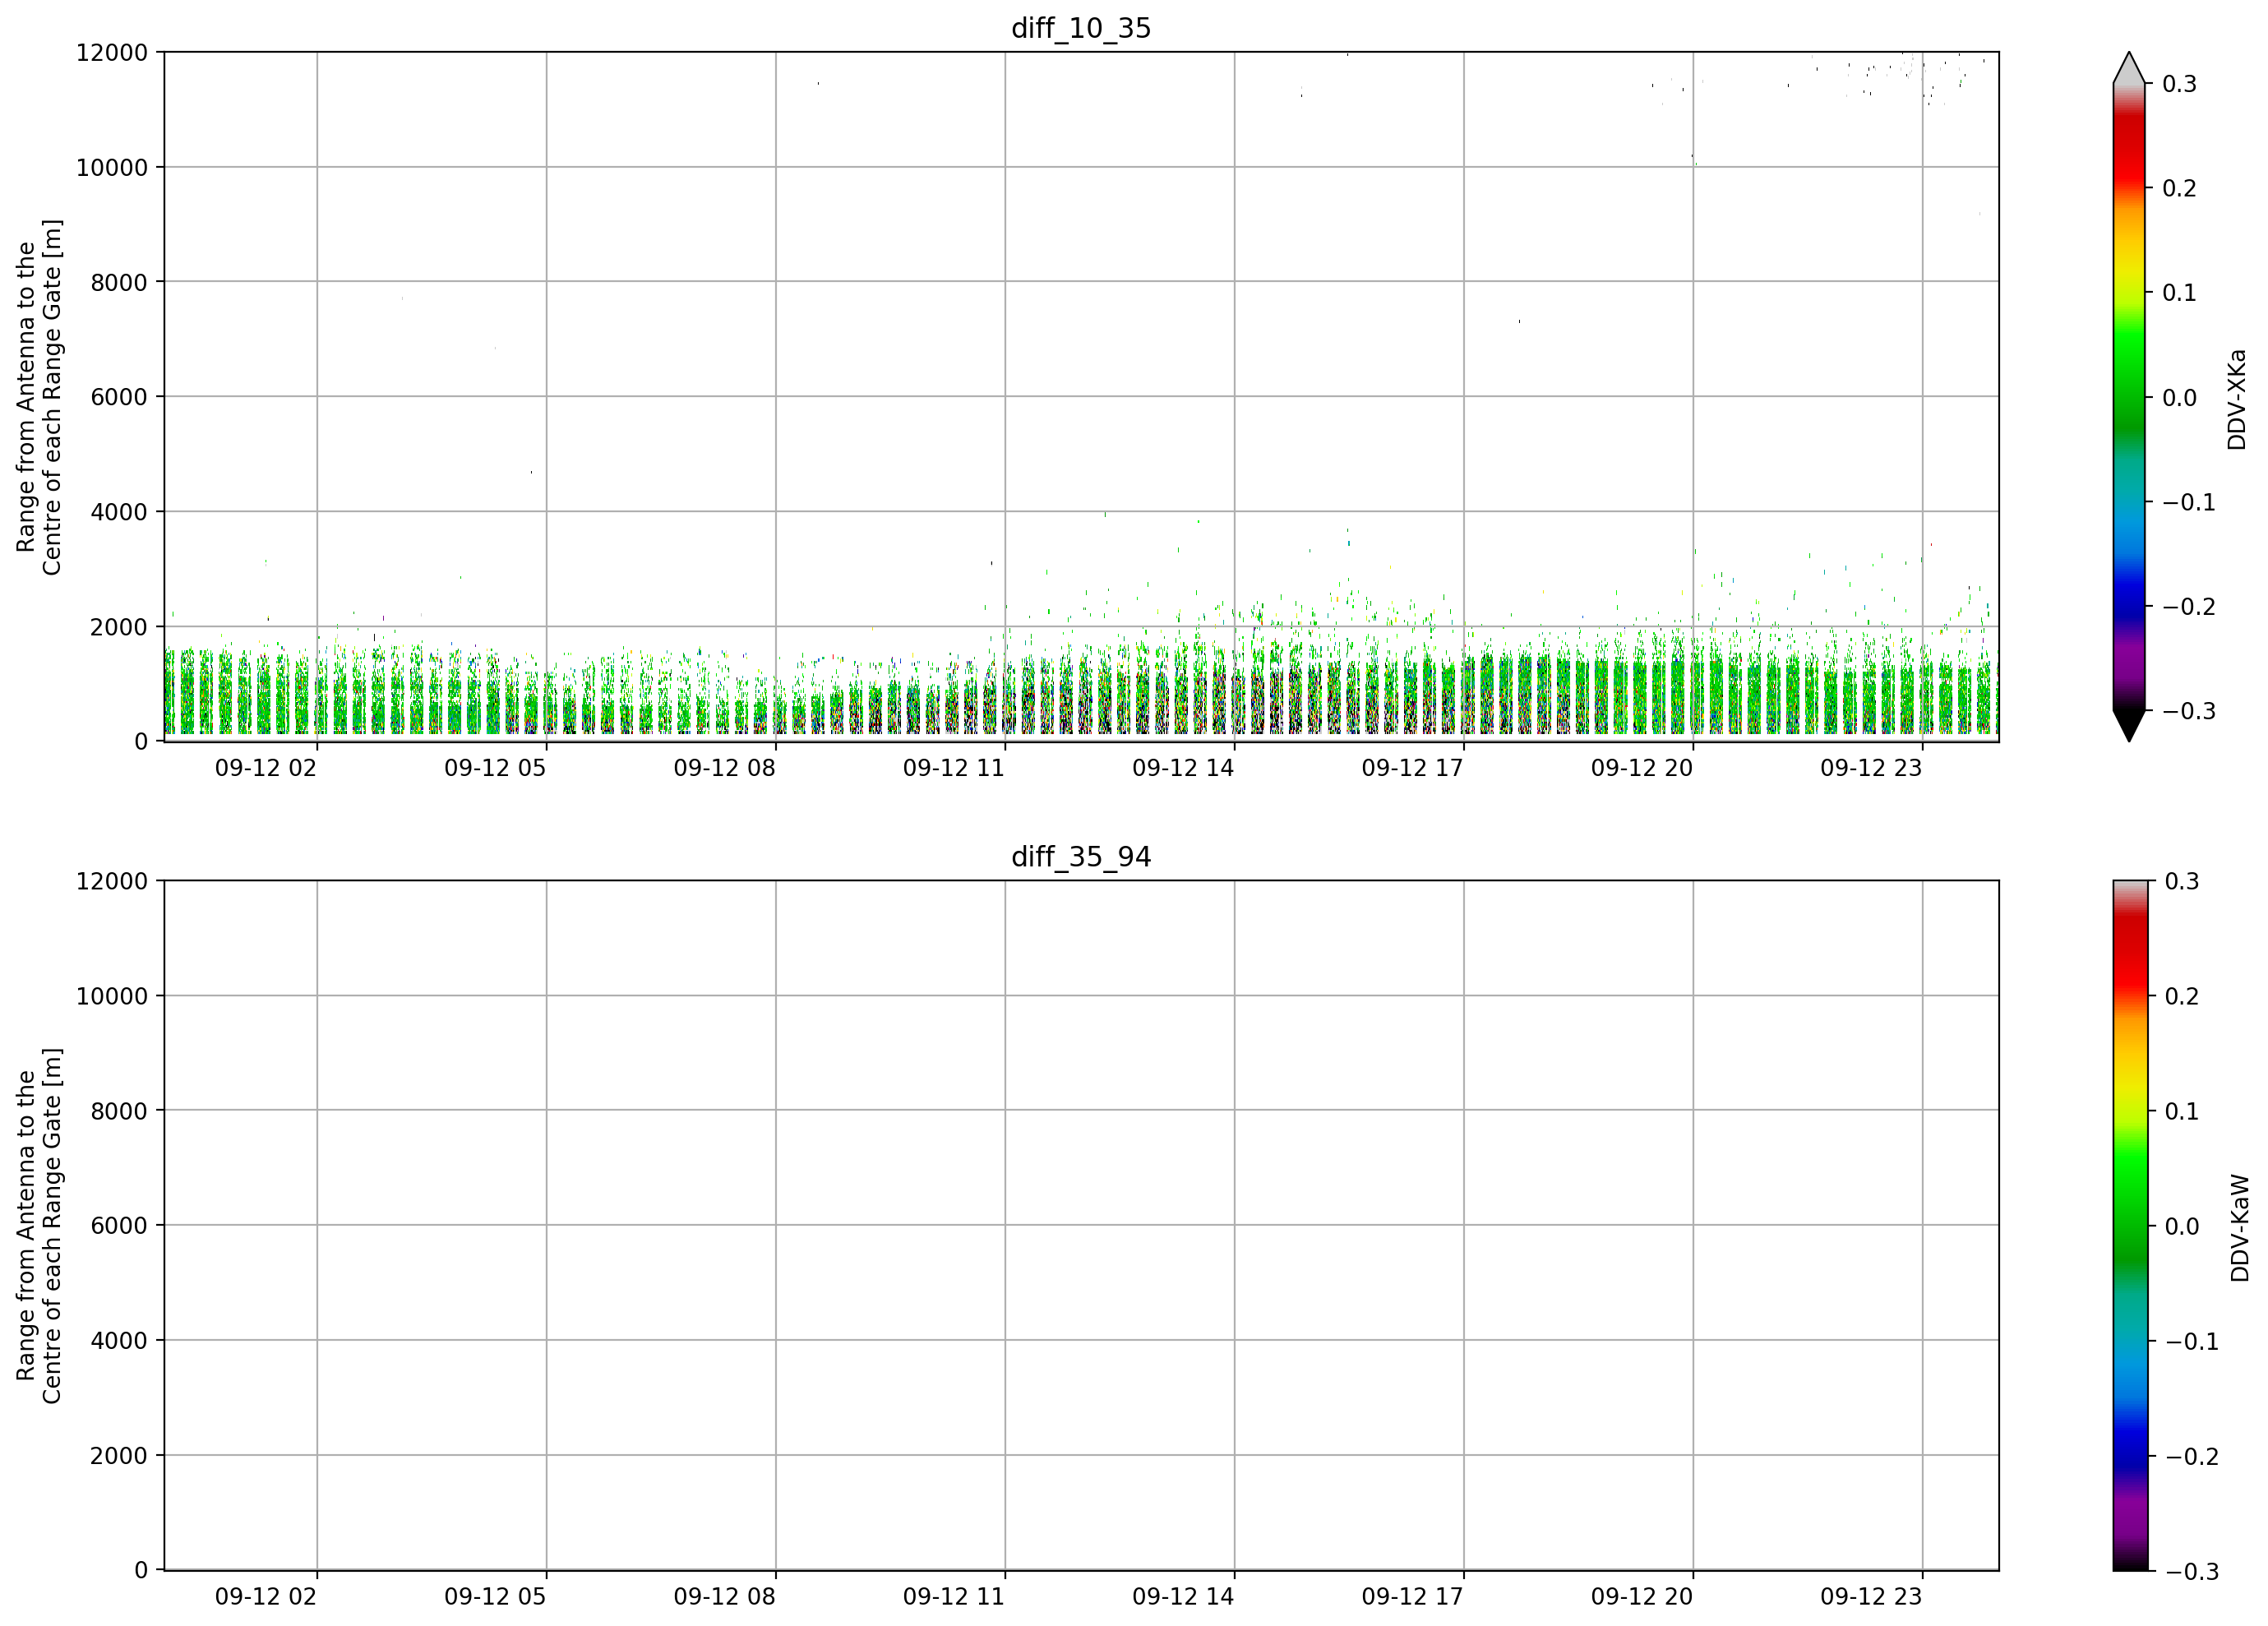Select the −0.2 tick on DDV-XKa colorbar
2268x1626 pixels.
pyautogui.click(x=2189, y=607)
